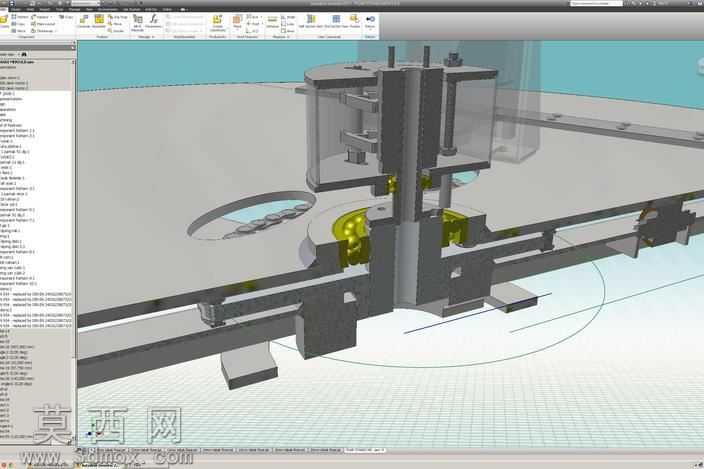Launch the Shrinkwrap tool
The width and height of the screenshot is (704, 469).
tap(41, 31)
